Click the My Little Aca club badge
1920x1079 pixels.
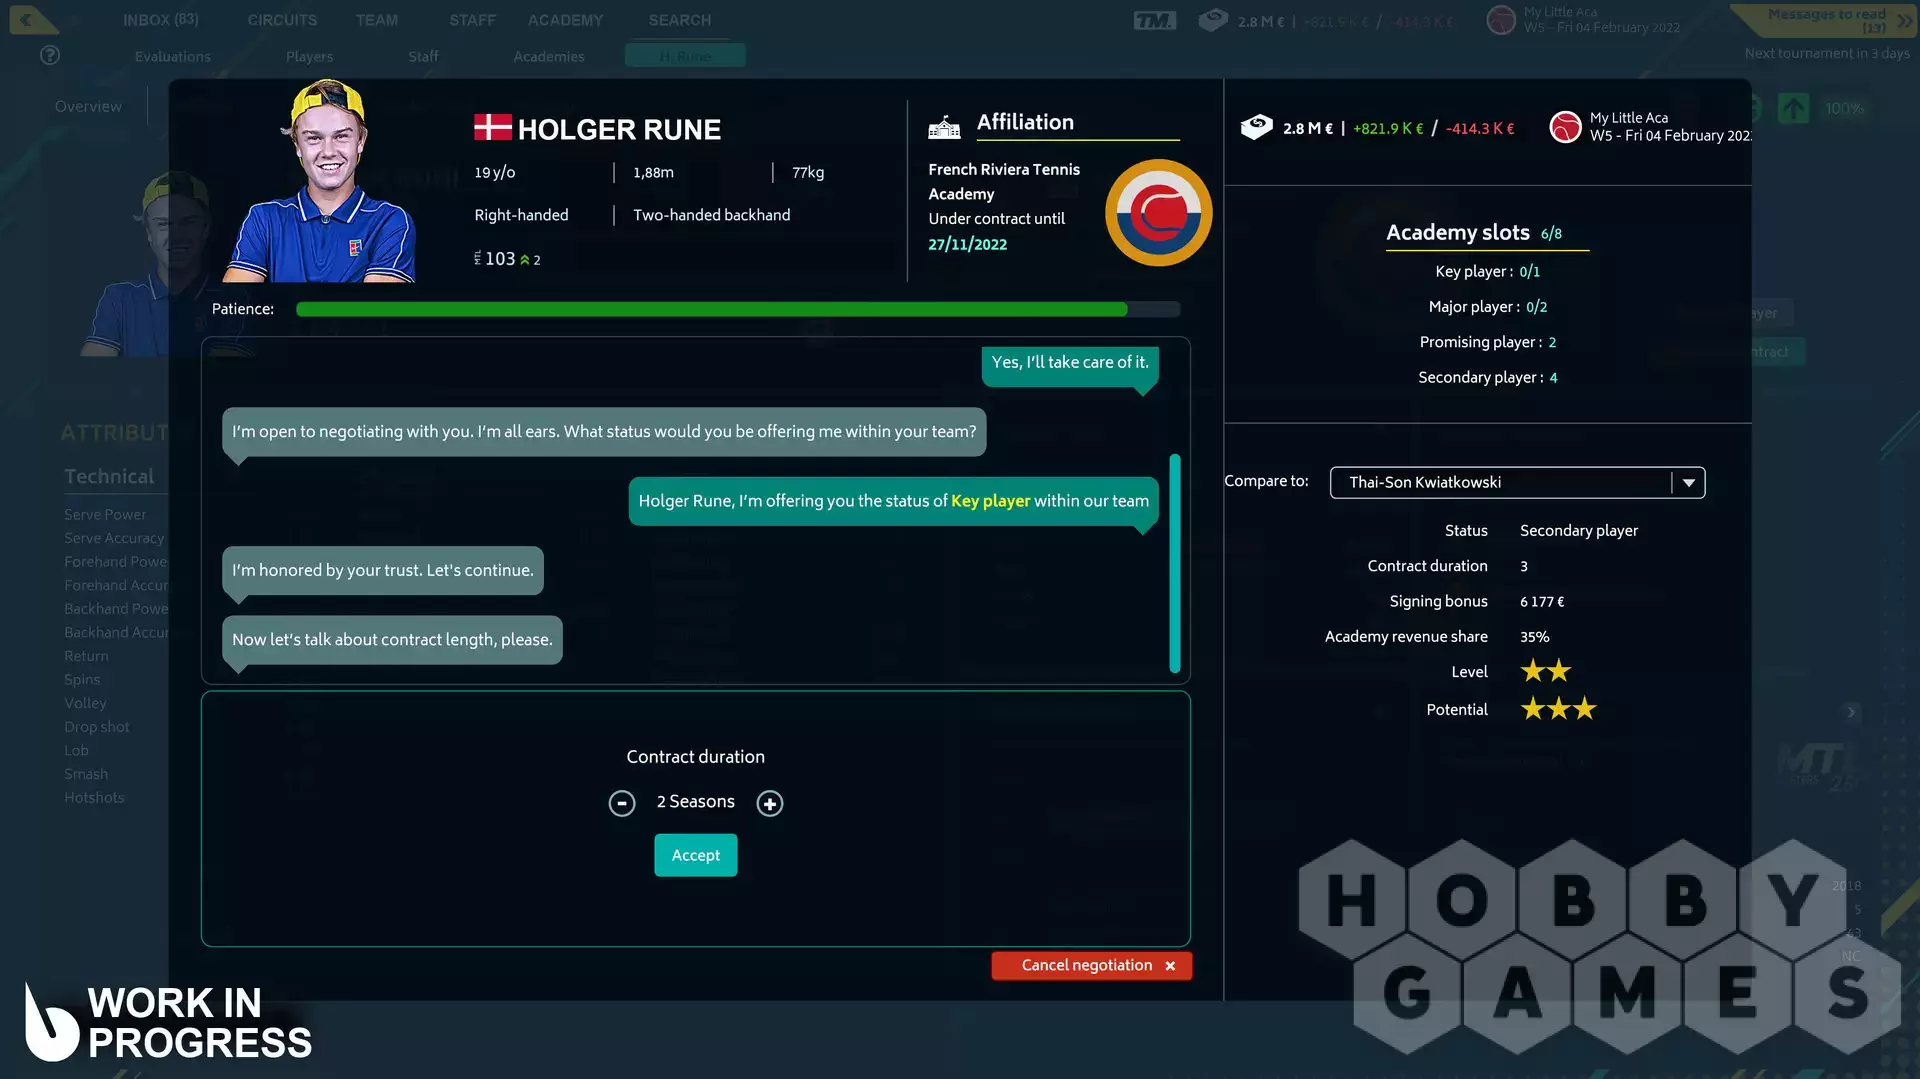click(1564, 127)
